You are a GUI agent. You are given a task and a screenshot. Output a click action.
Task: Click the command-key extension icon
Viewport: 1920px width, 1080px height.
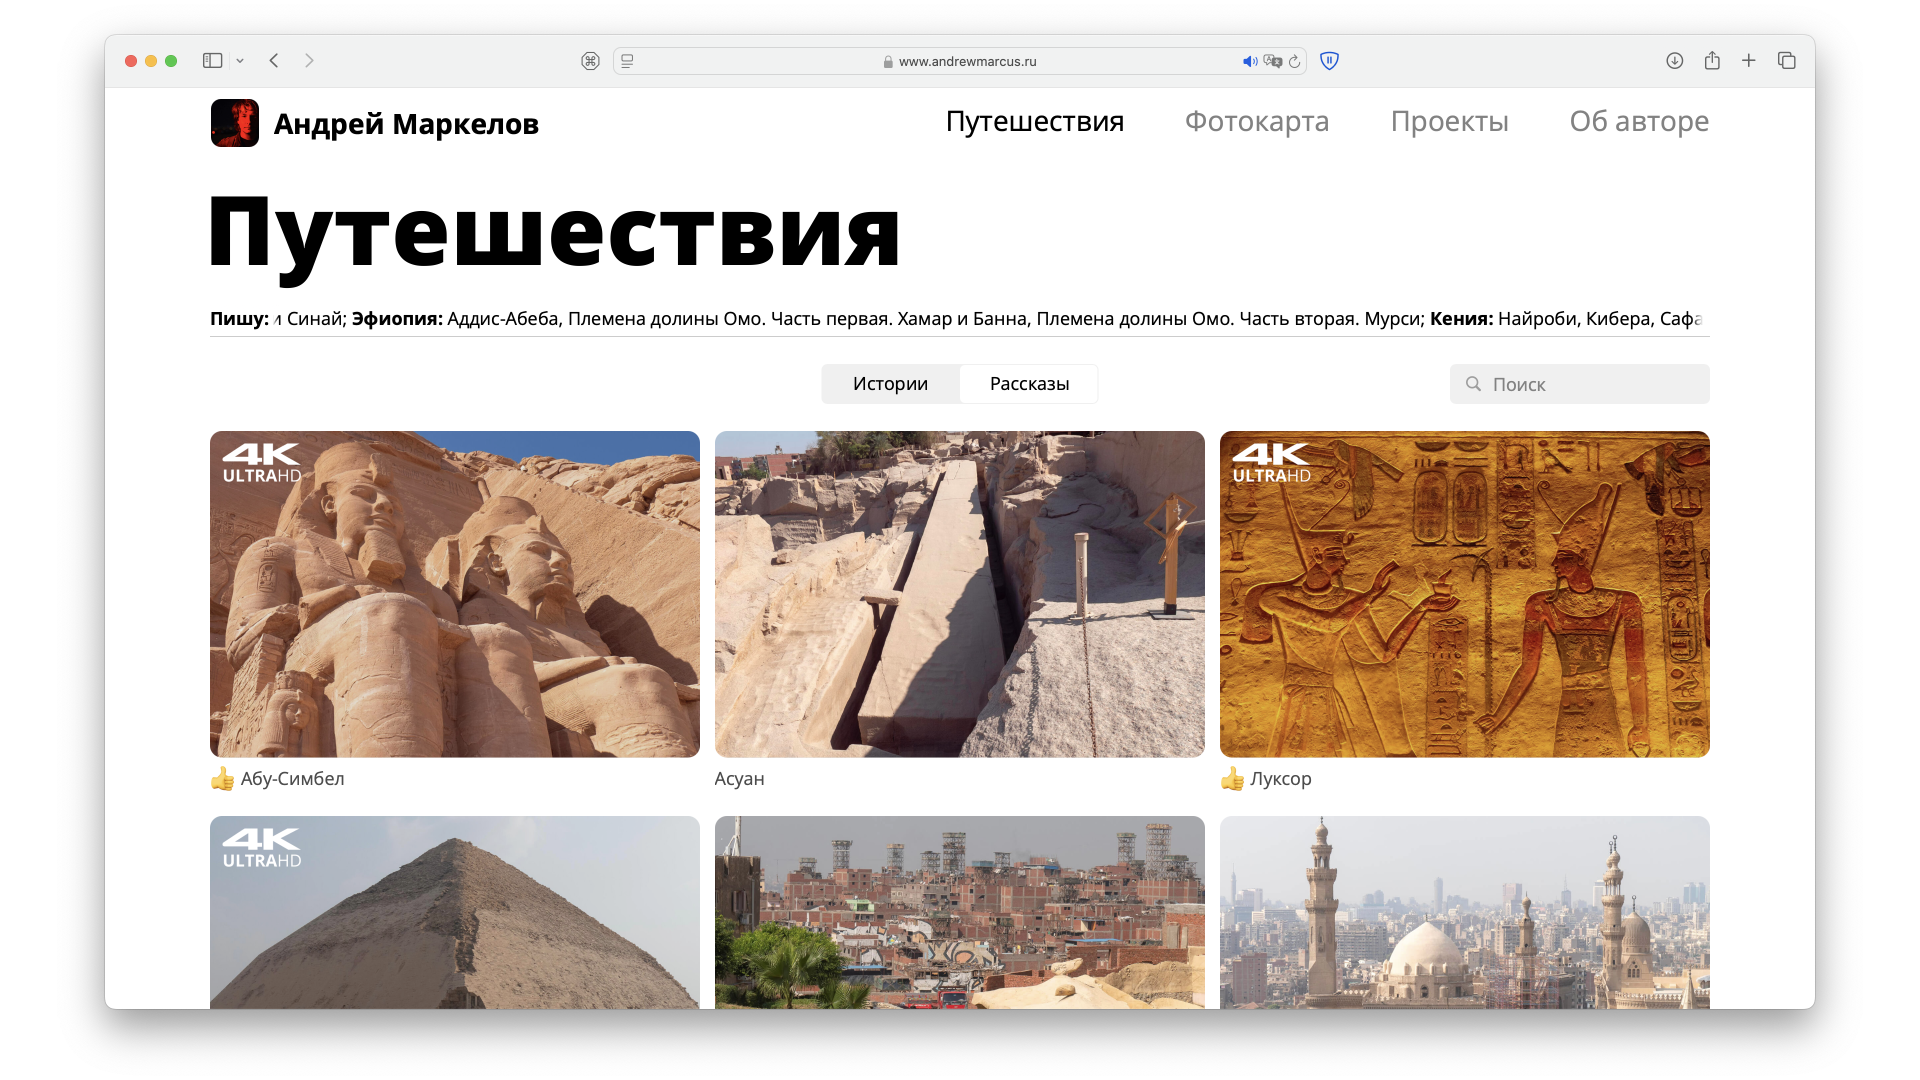tap(590, 61)
